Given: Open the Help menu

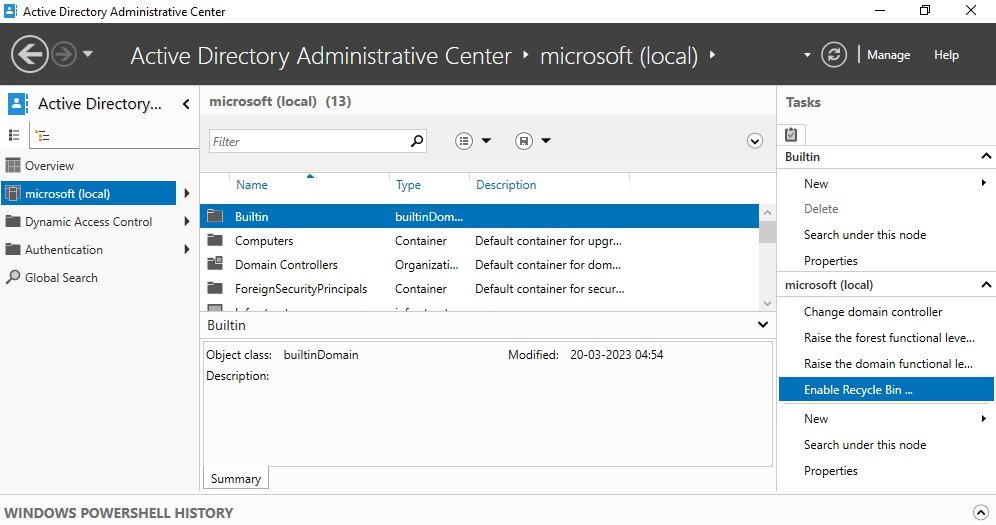Looking at the screenshot, I should pos(946,55).
